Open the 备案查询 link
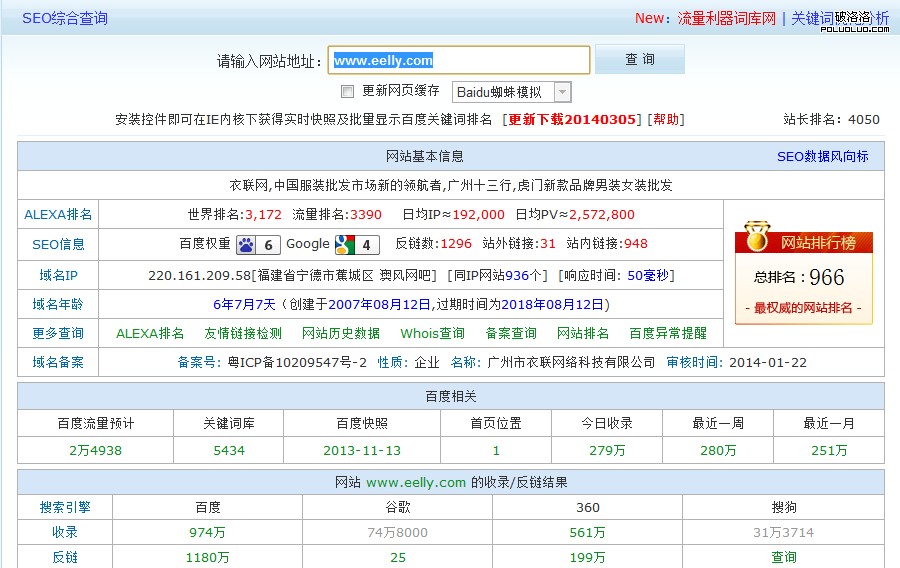Screen dimensions: 900x568 [511, 333]
